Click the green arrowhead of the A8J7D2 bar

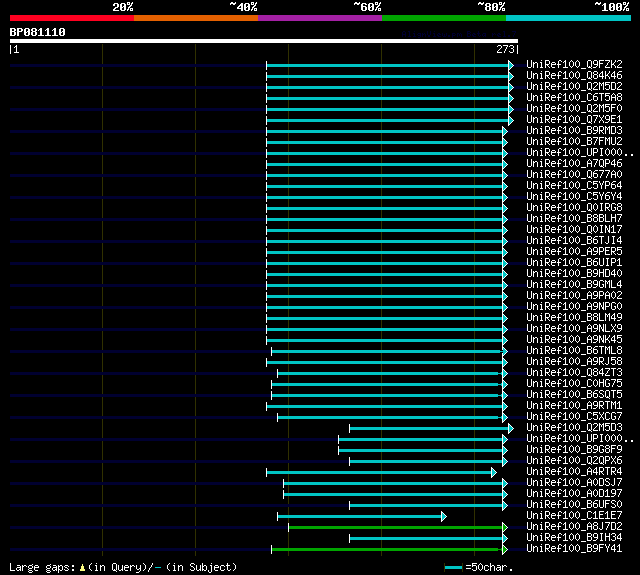(505, 528)
